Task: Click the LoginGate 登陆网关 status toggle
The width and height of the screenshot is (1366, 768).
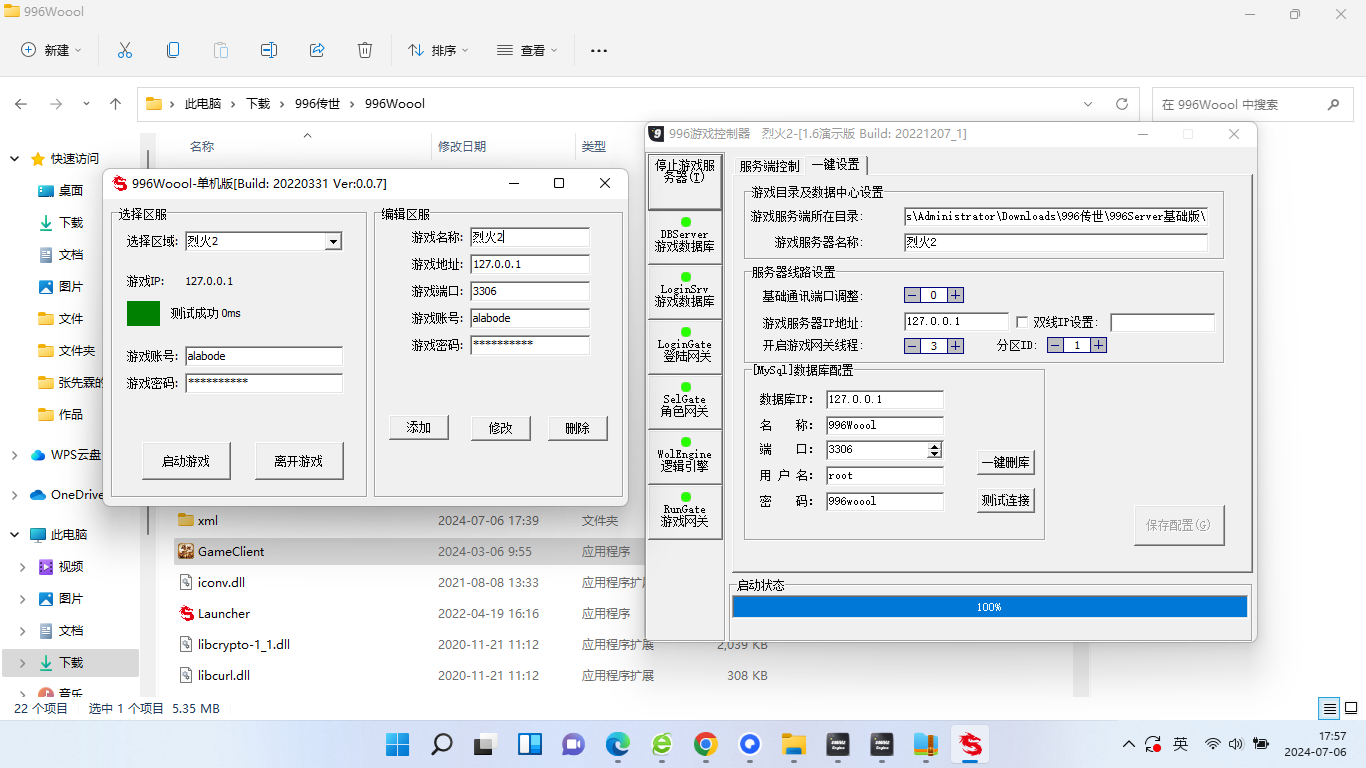Action: [x=685, y=348]
